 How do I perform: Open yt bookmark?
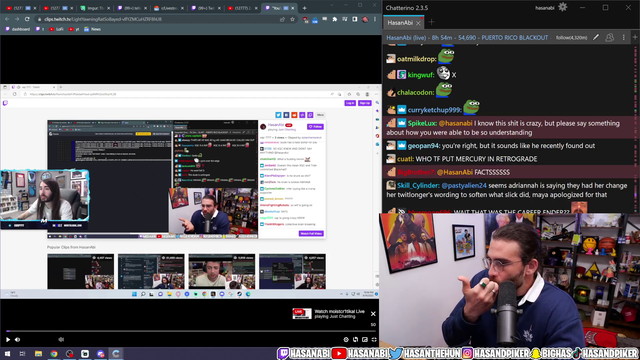74,29
